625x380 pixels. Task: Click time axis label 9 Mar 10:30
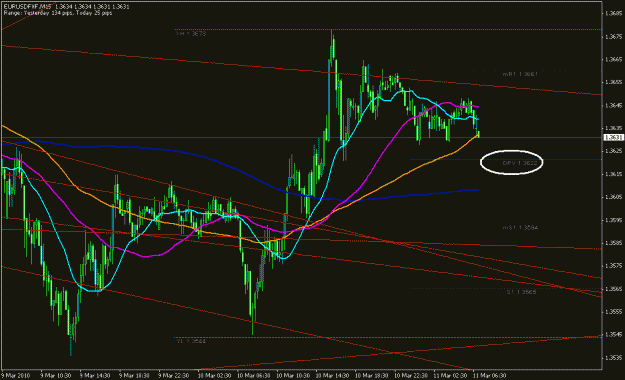pos(56,376)
